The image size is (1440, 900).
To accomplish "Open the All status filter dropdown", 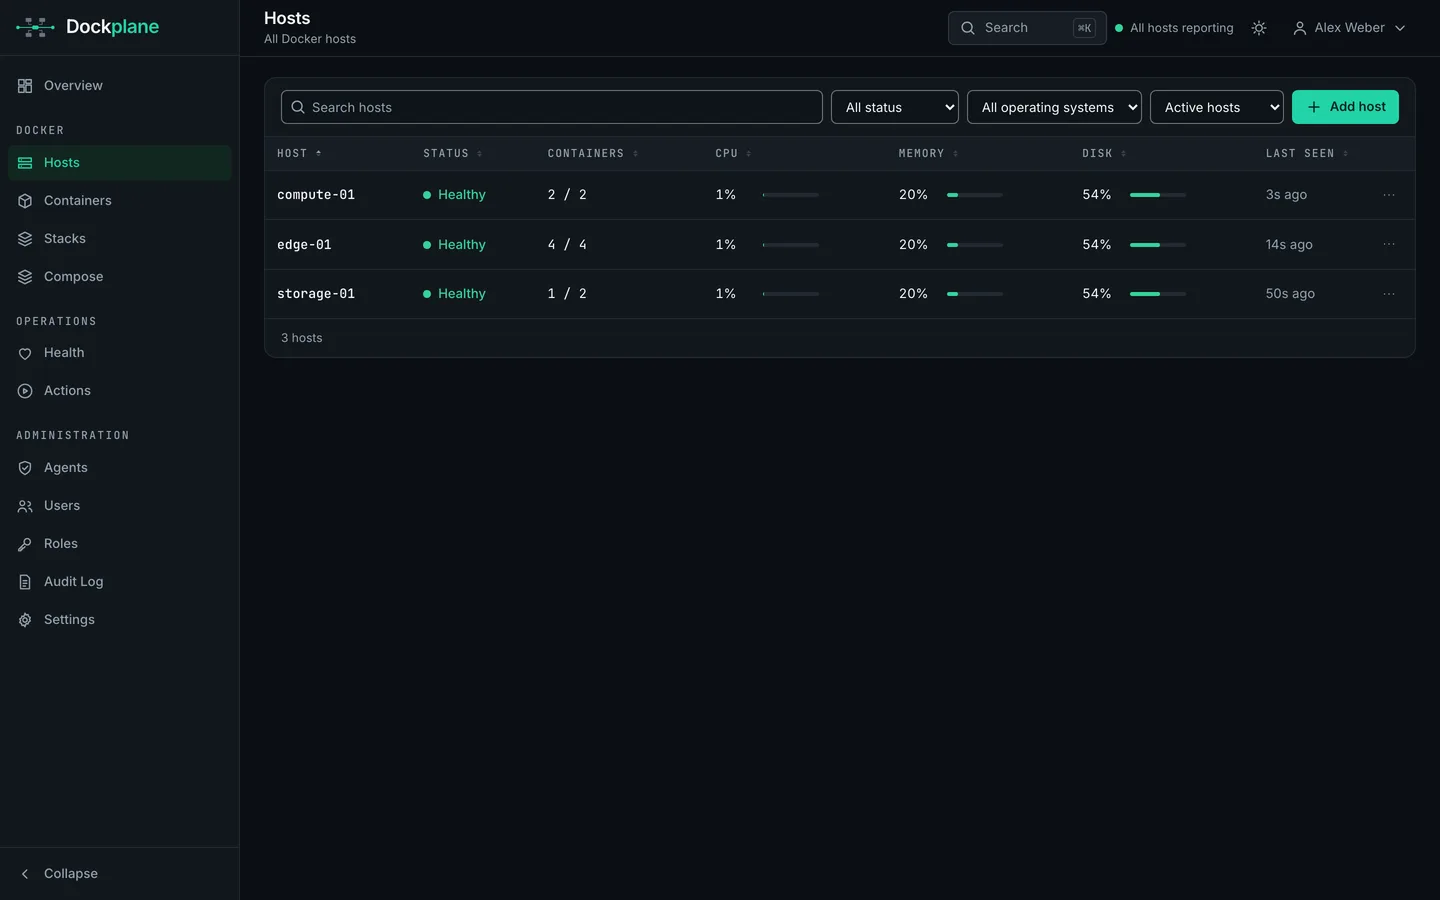I will pos(895,107).
